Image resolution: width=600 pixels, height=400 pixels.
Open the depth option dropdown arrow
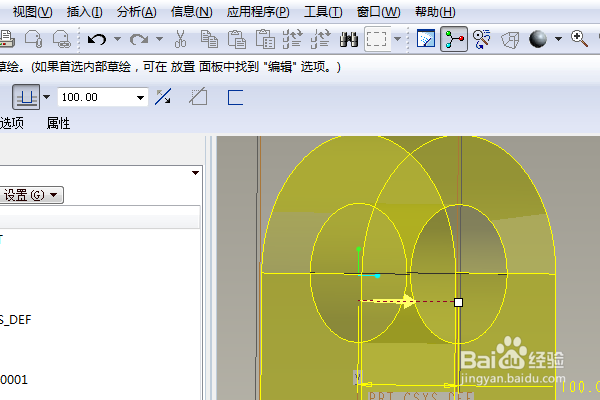(x=47, y=97)
